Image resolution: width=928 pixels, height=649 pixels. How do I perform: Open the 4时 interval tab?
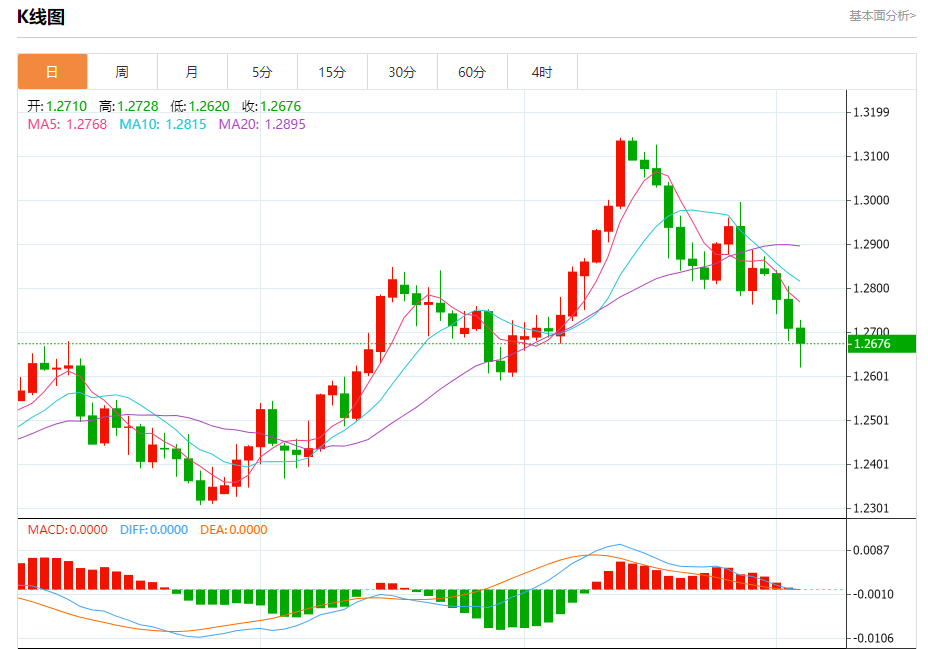point(542,72)
